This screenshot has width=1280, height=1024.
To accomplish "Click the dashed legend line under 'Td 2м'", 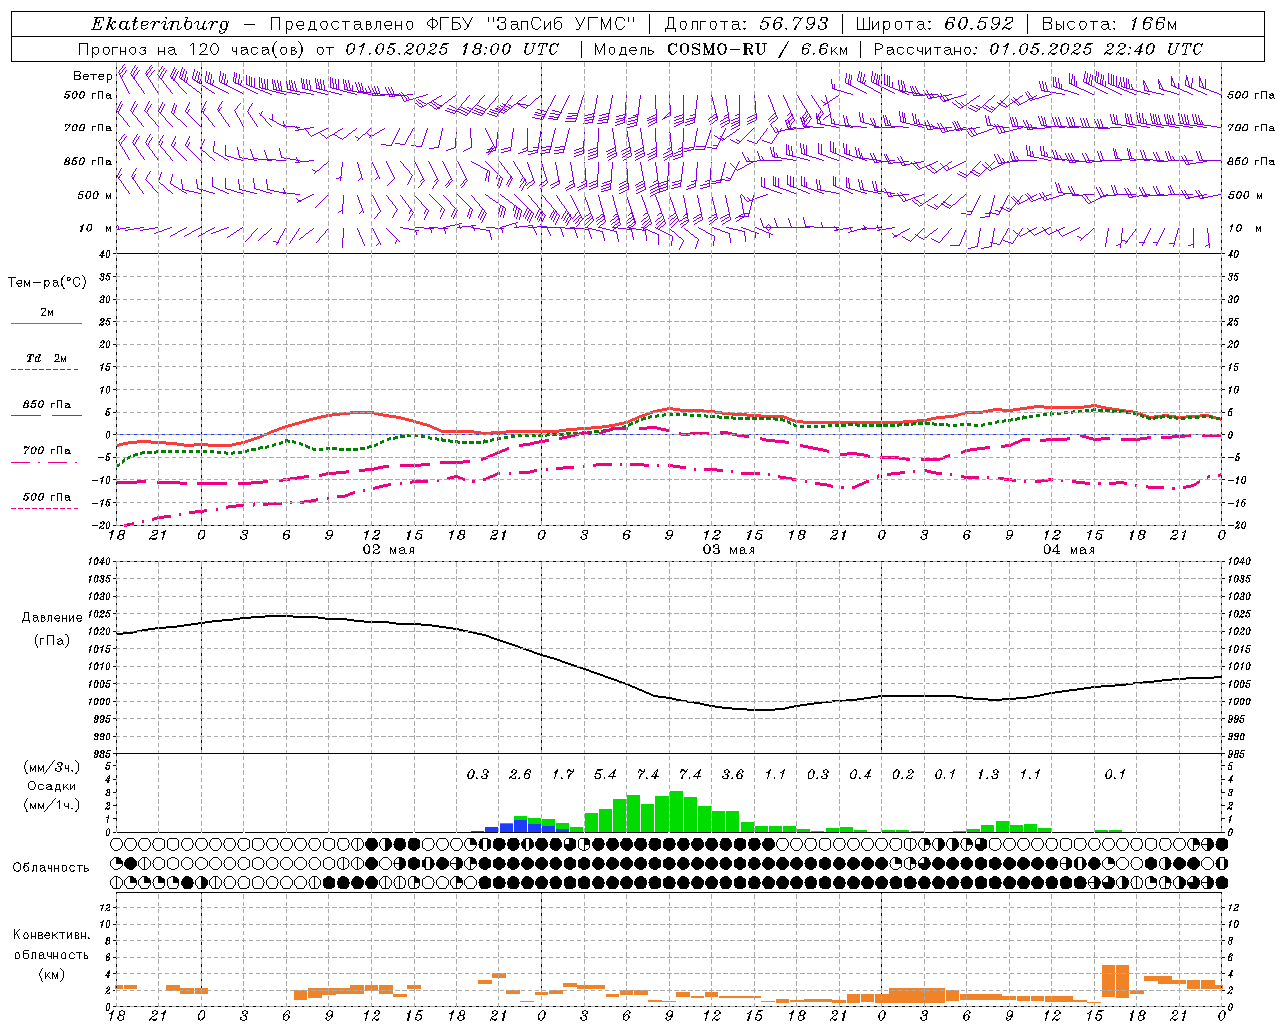I will click(x=44, y=370).
